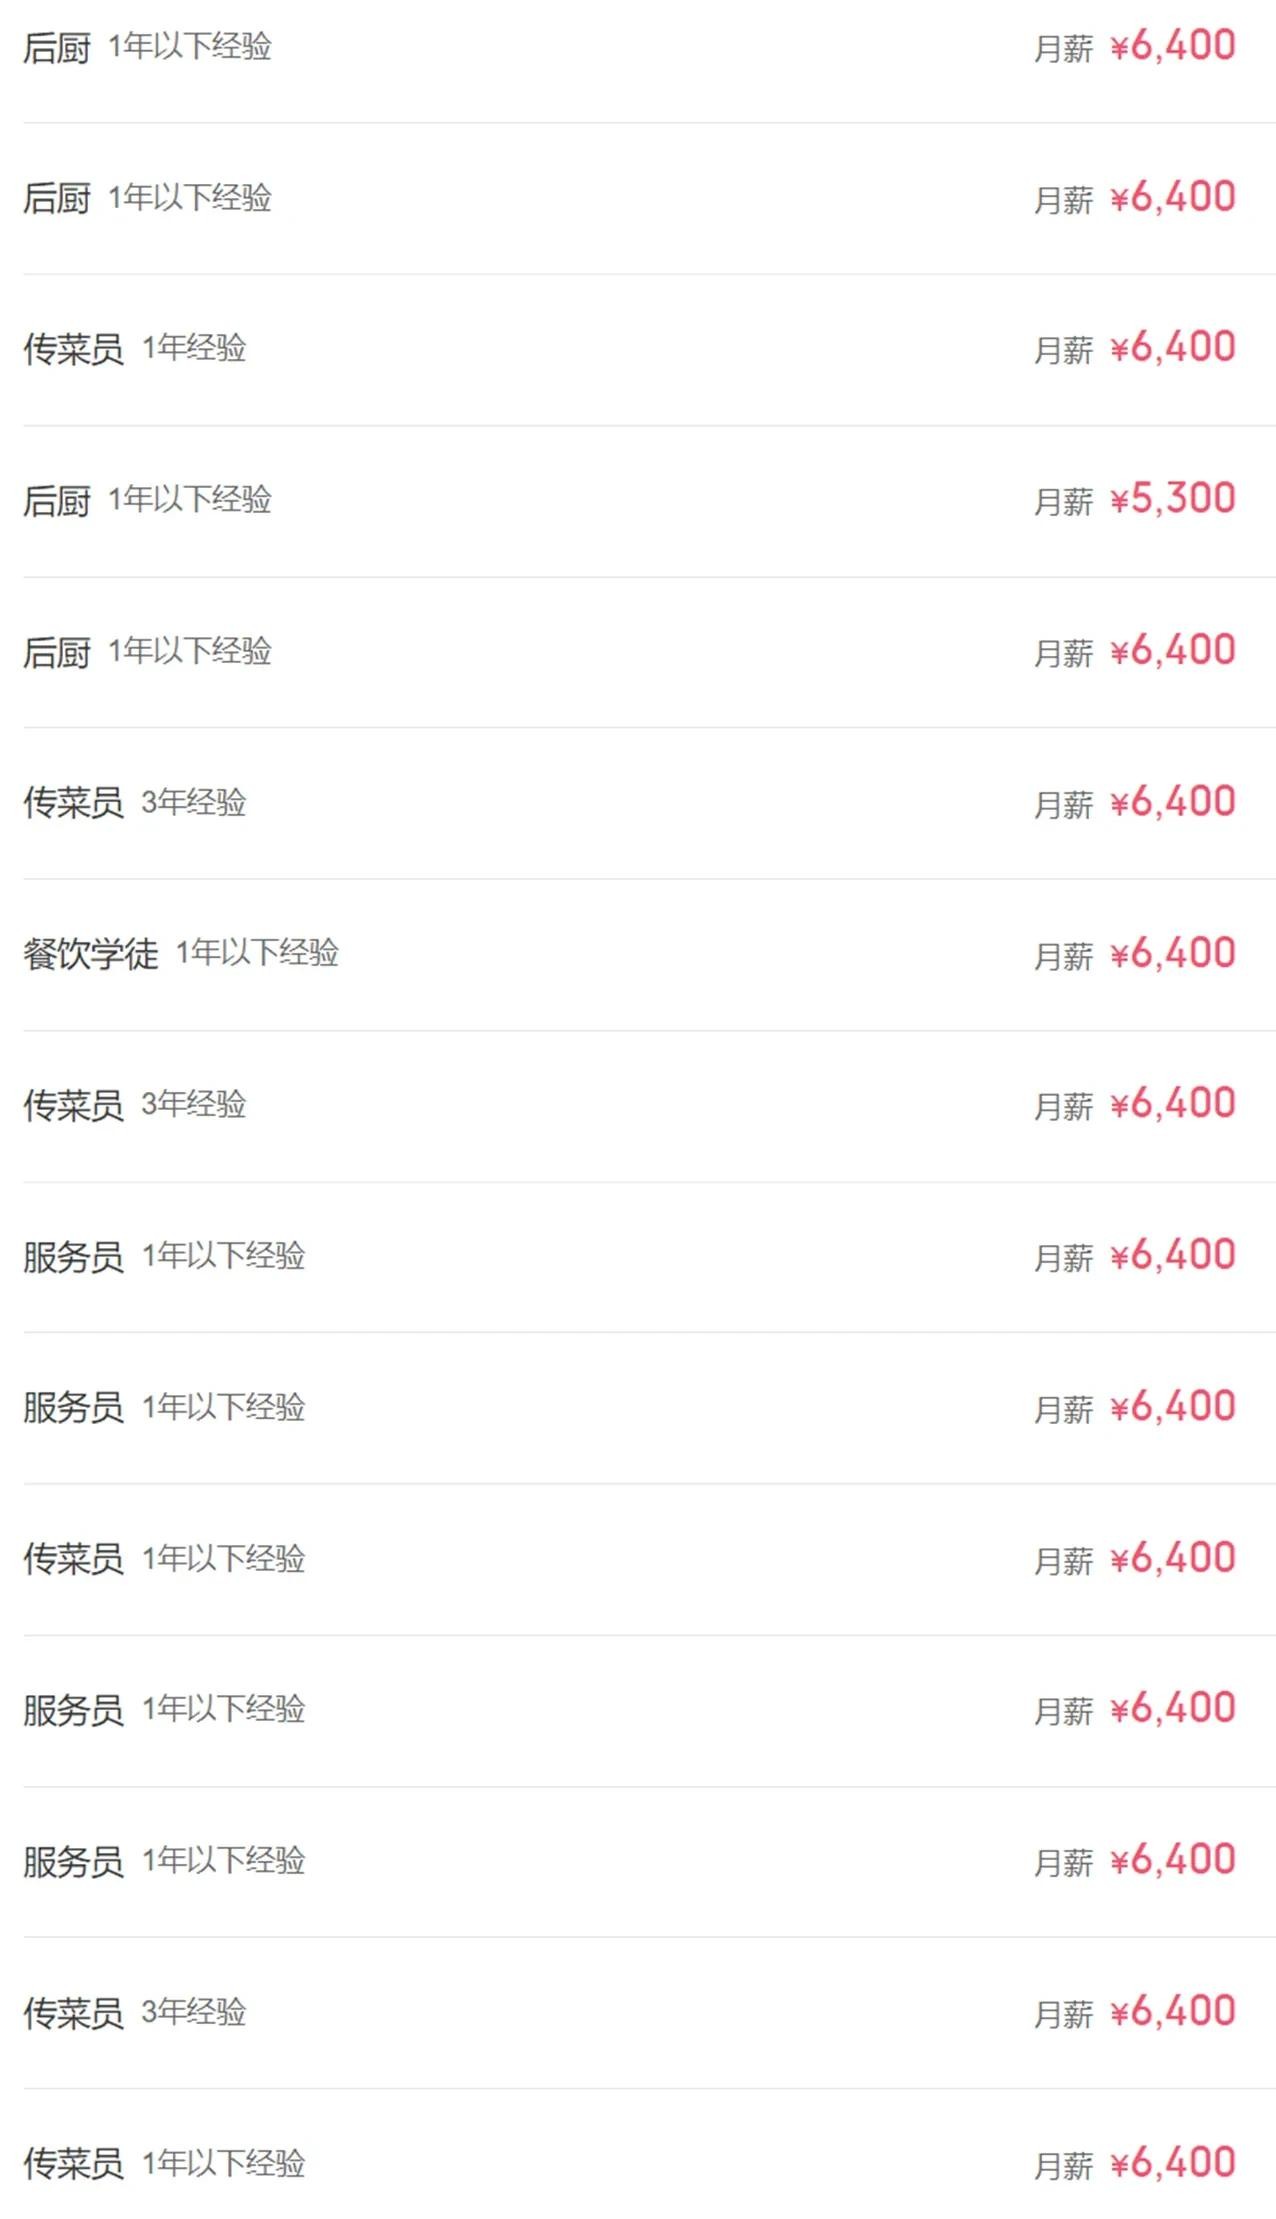Click the salary amount of the 餐饮学徒 row
Viewport: 1276px width, 2219px height.
click(1173, 954)
